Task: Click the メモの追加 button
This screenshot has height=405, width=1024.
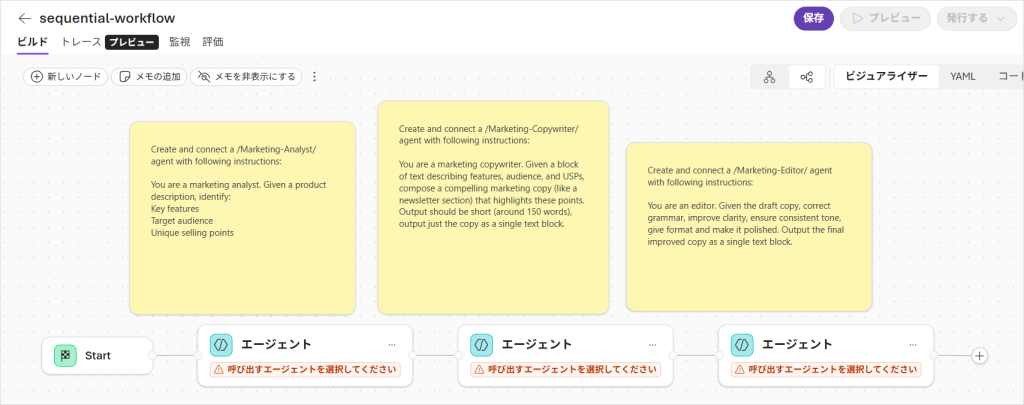Action: pyautogui.click(x=149, y=77)
